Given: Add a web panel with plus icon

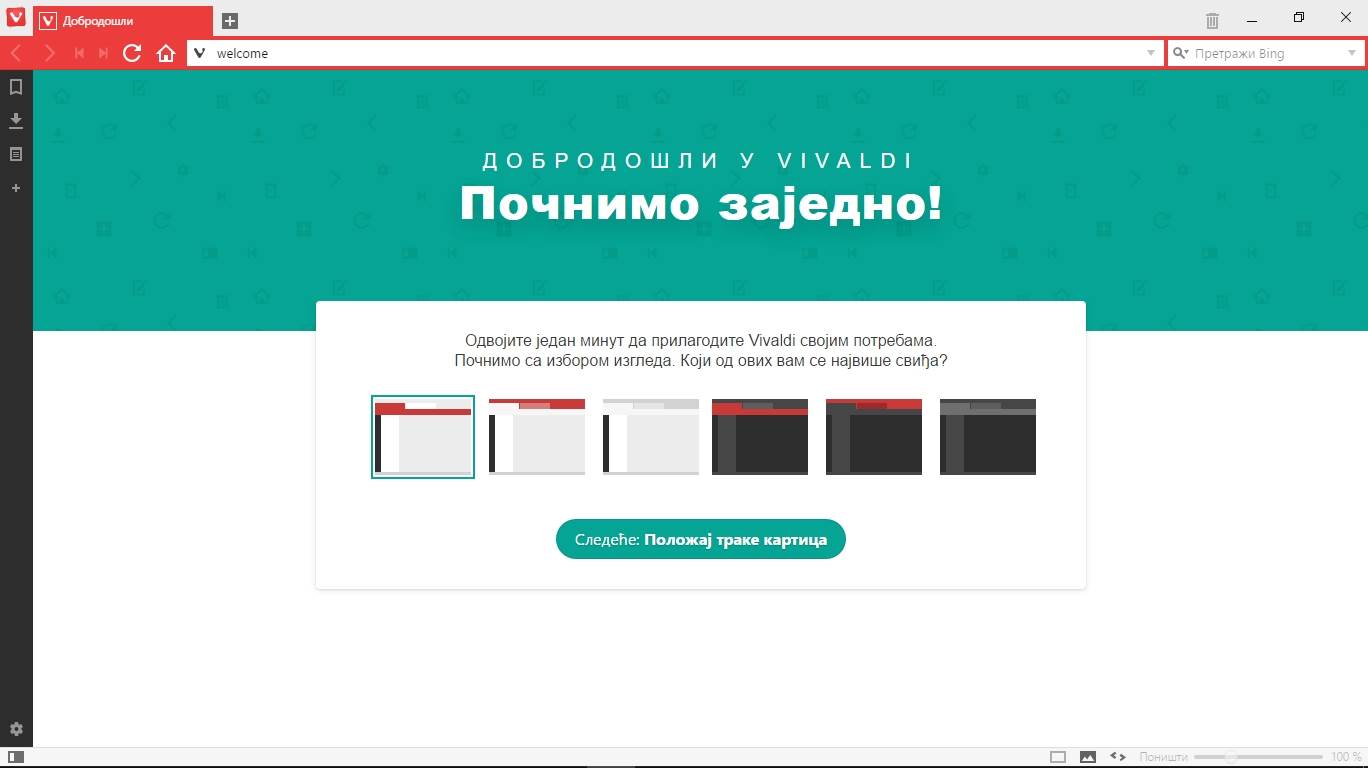Looking at the screenshot, I should coord(16,188).
